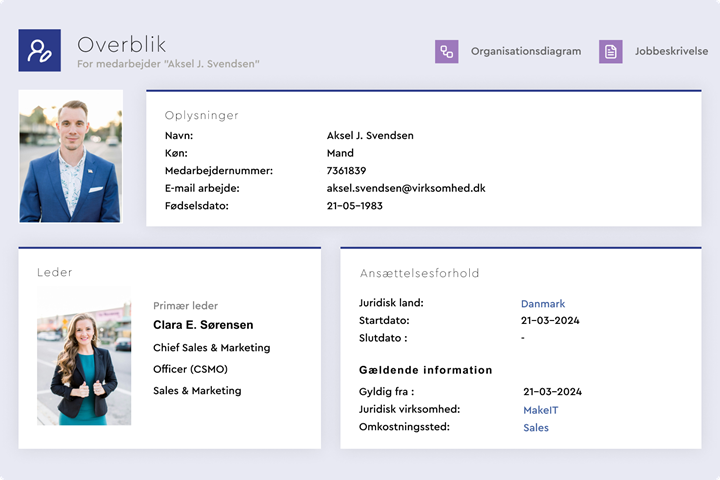The width and height of the screenshot is (720, 480).
Task: Select manager name Clara E. Sørensen
Action: (x=203, y=325)
